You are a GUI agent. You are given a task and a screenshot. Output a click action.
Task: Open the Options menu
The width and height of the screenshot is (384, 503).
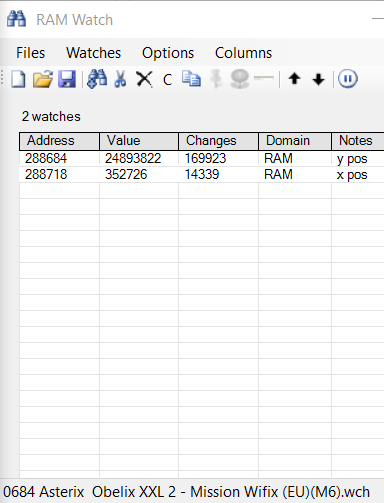pyautogui.click(x=168, y=53)
